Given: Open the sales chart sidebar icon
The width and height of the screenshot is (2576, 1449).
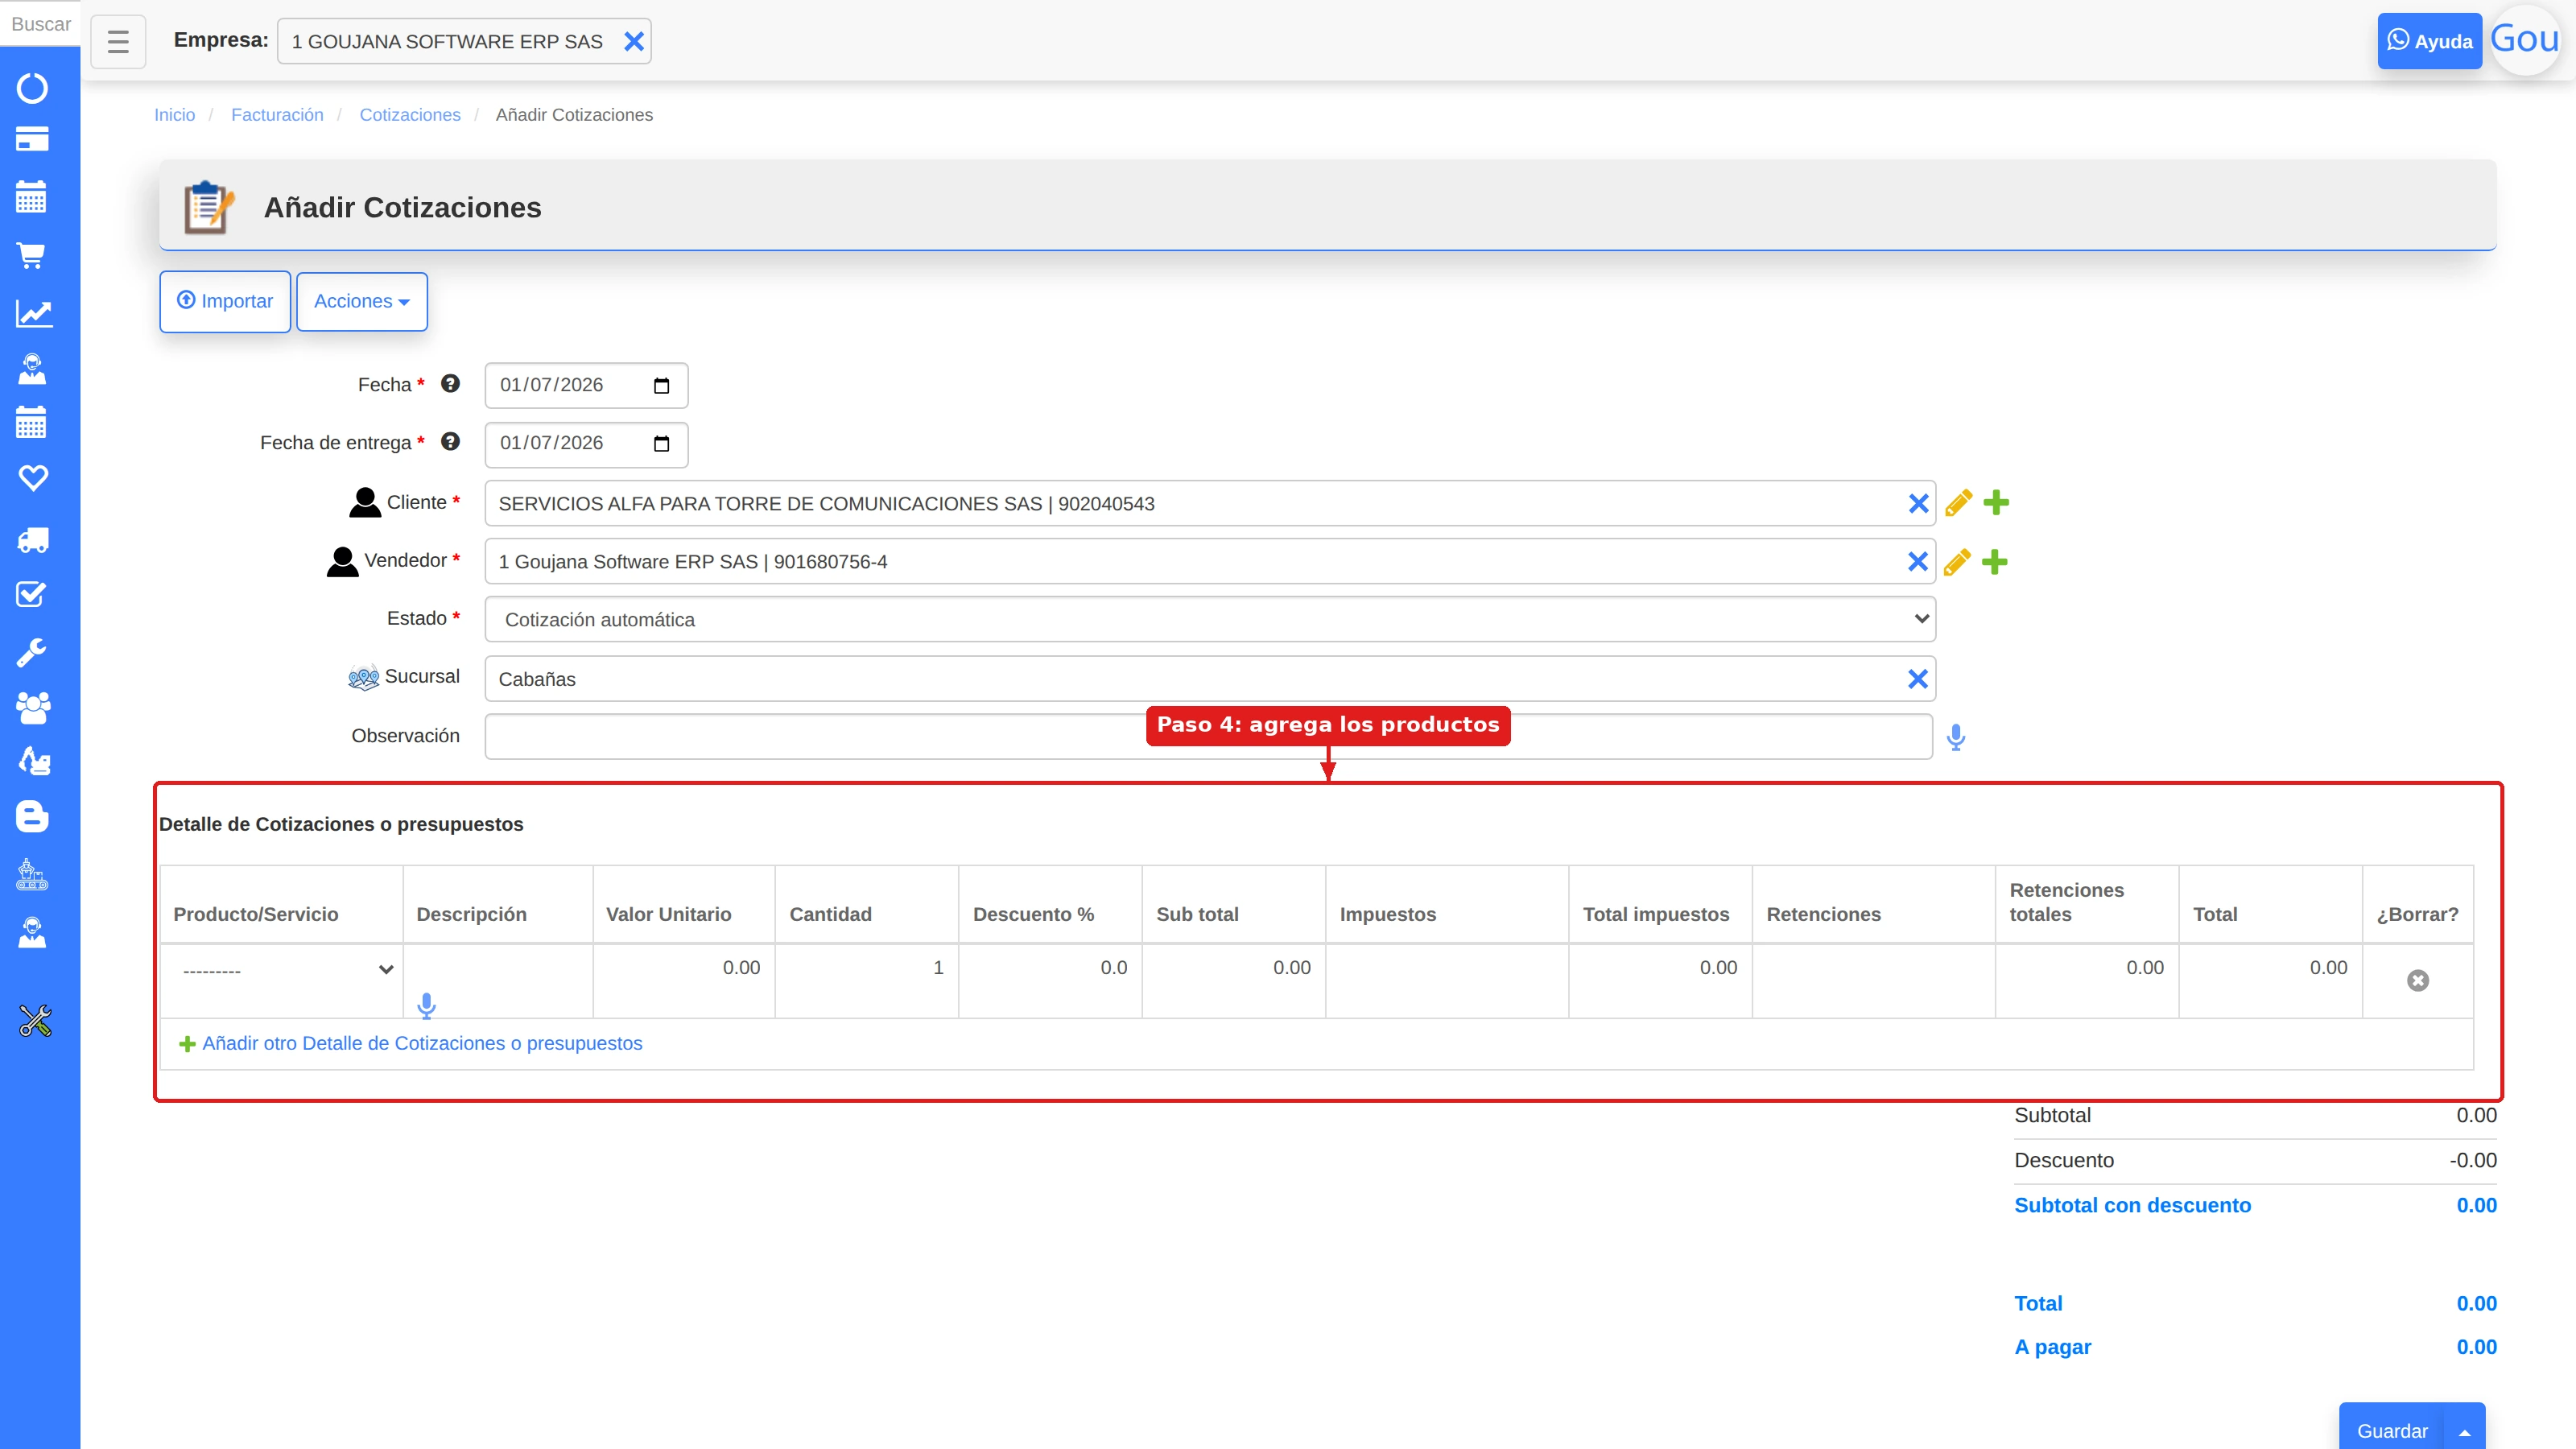Looking at the screenshot, I should (33, 314).
